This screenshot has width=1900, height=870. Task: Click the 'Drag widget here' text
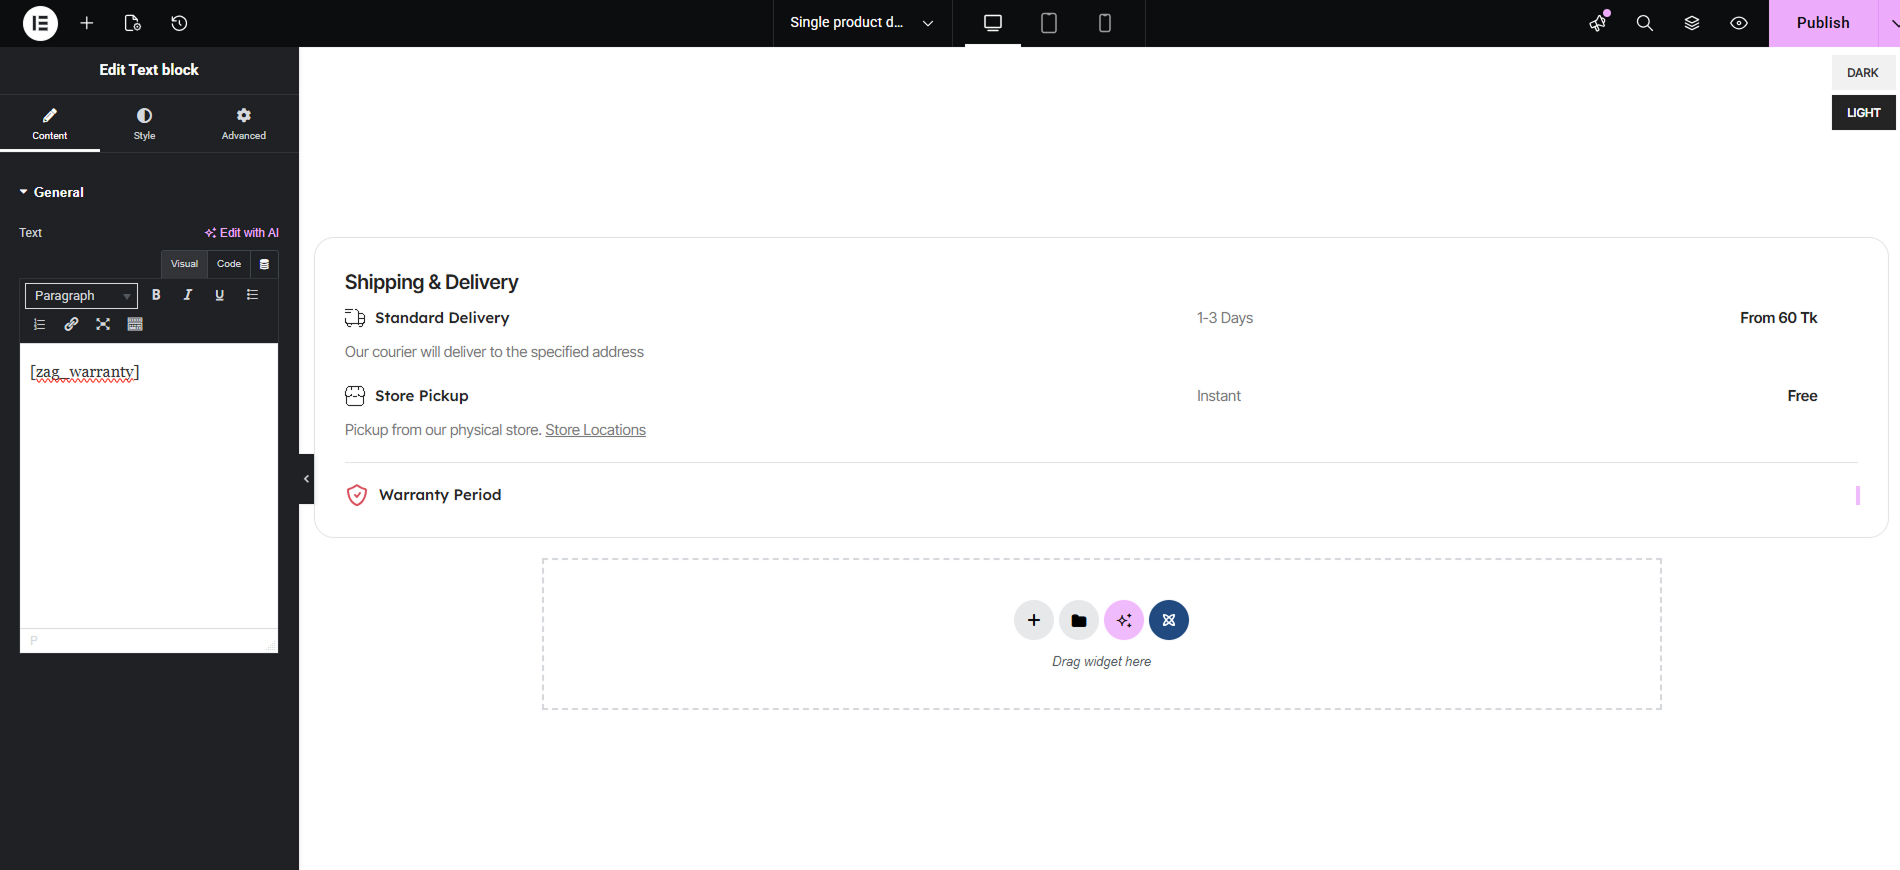[x=1101, y=662]
